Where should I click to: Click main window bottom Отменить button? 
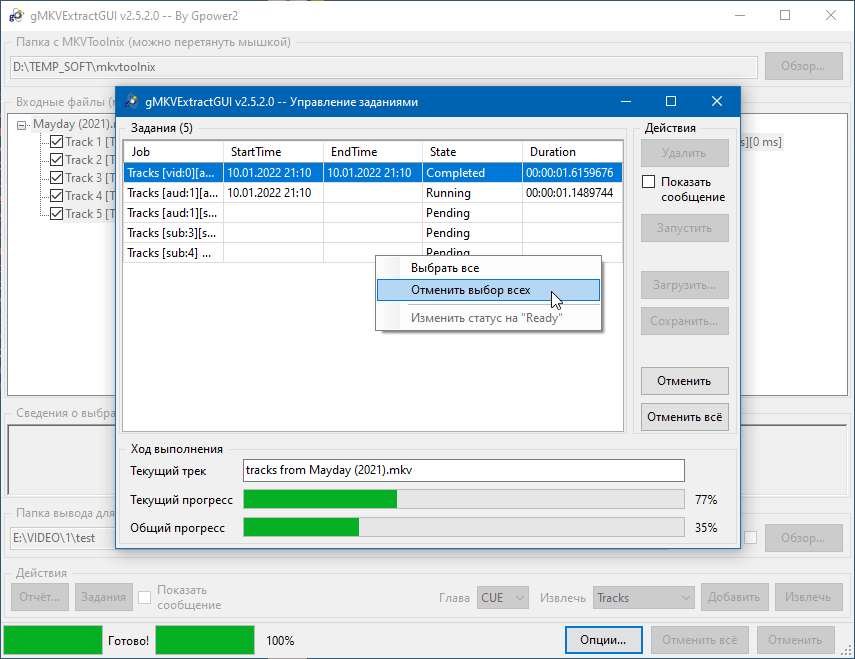(796, 640)
